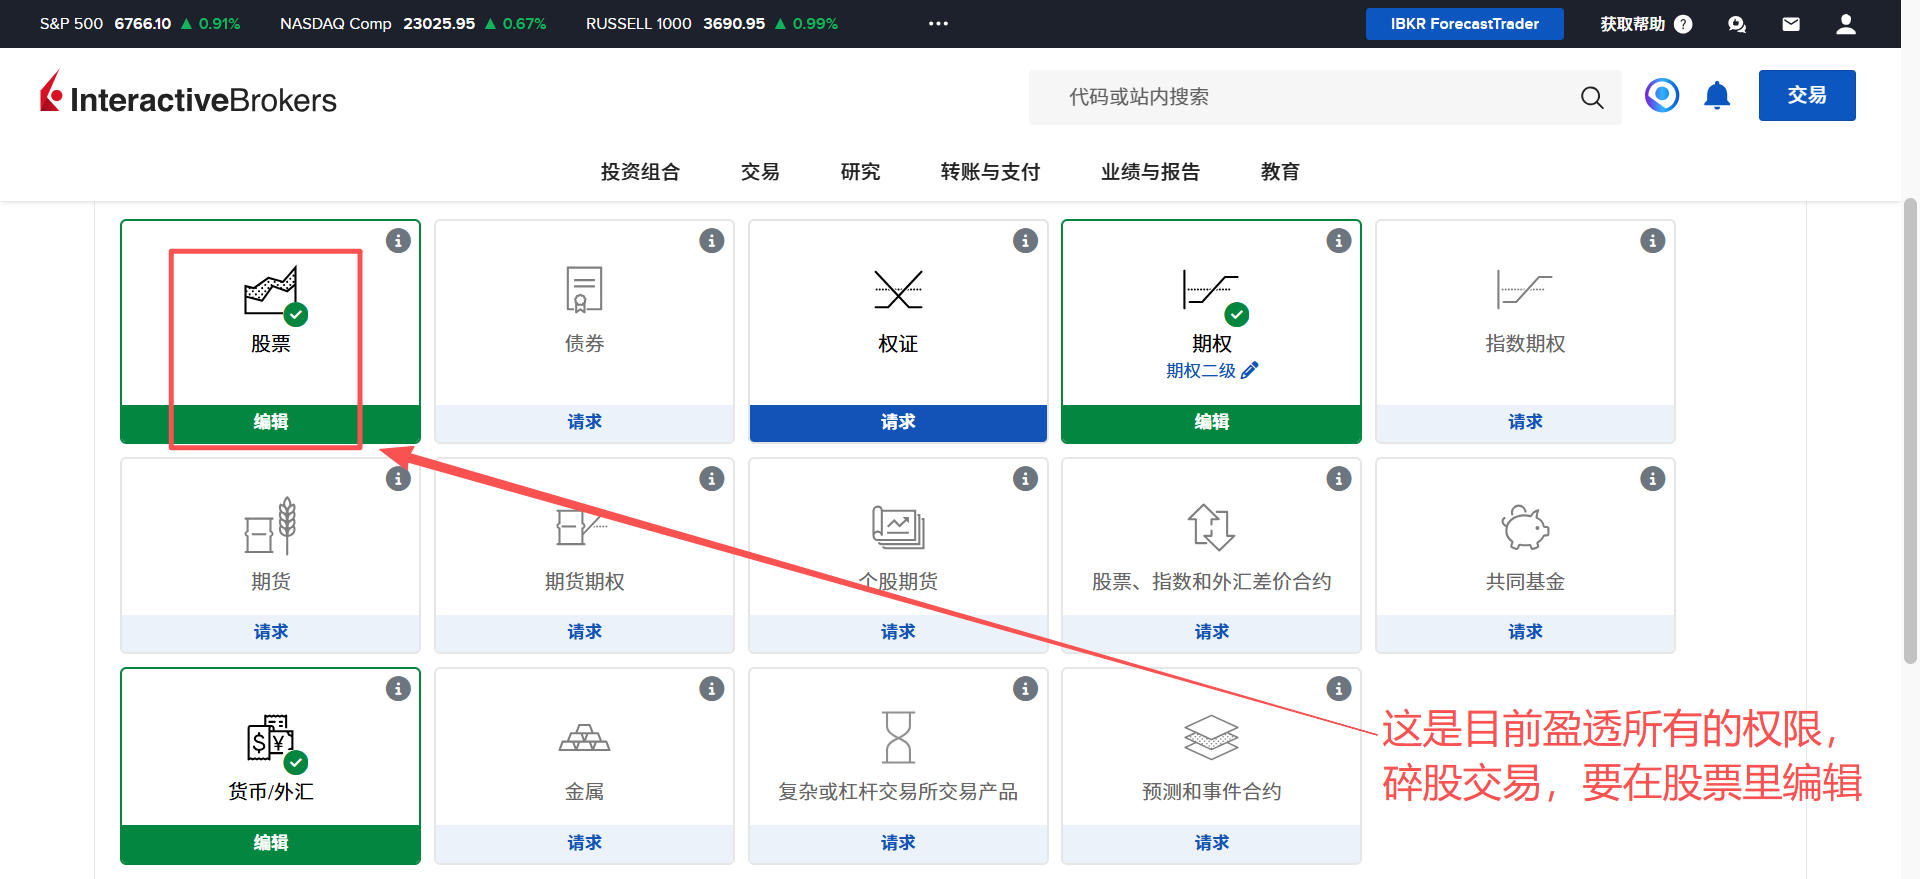Edit options level via 期权二级 pencil icon
This screenshot has height=879, width=1920.
pos(1250,370)
